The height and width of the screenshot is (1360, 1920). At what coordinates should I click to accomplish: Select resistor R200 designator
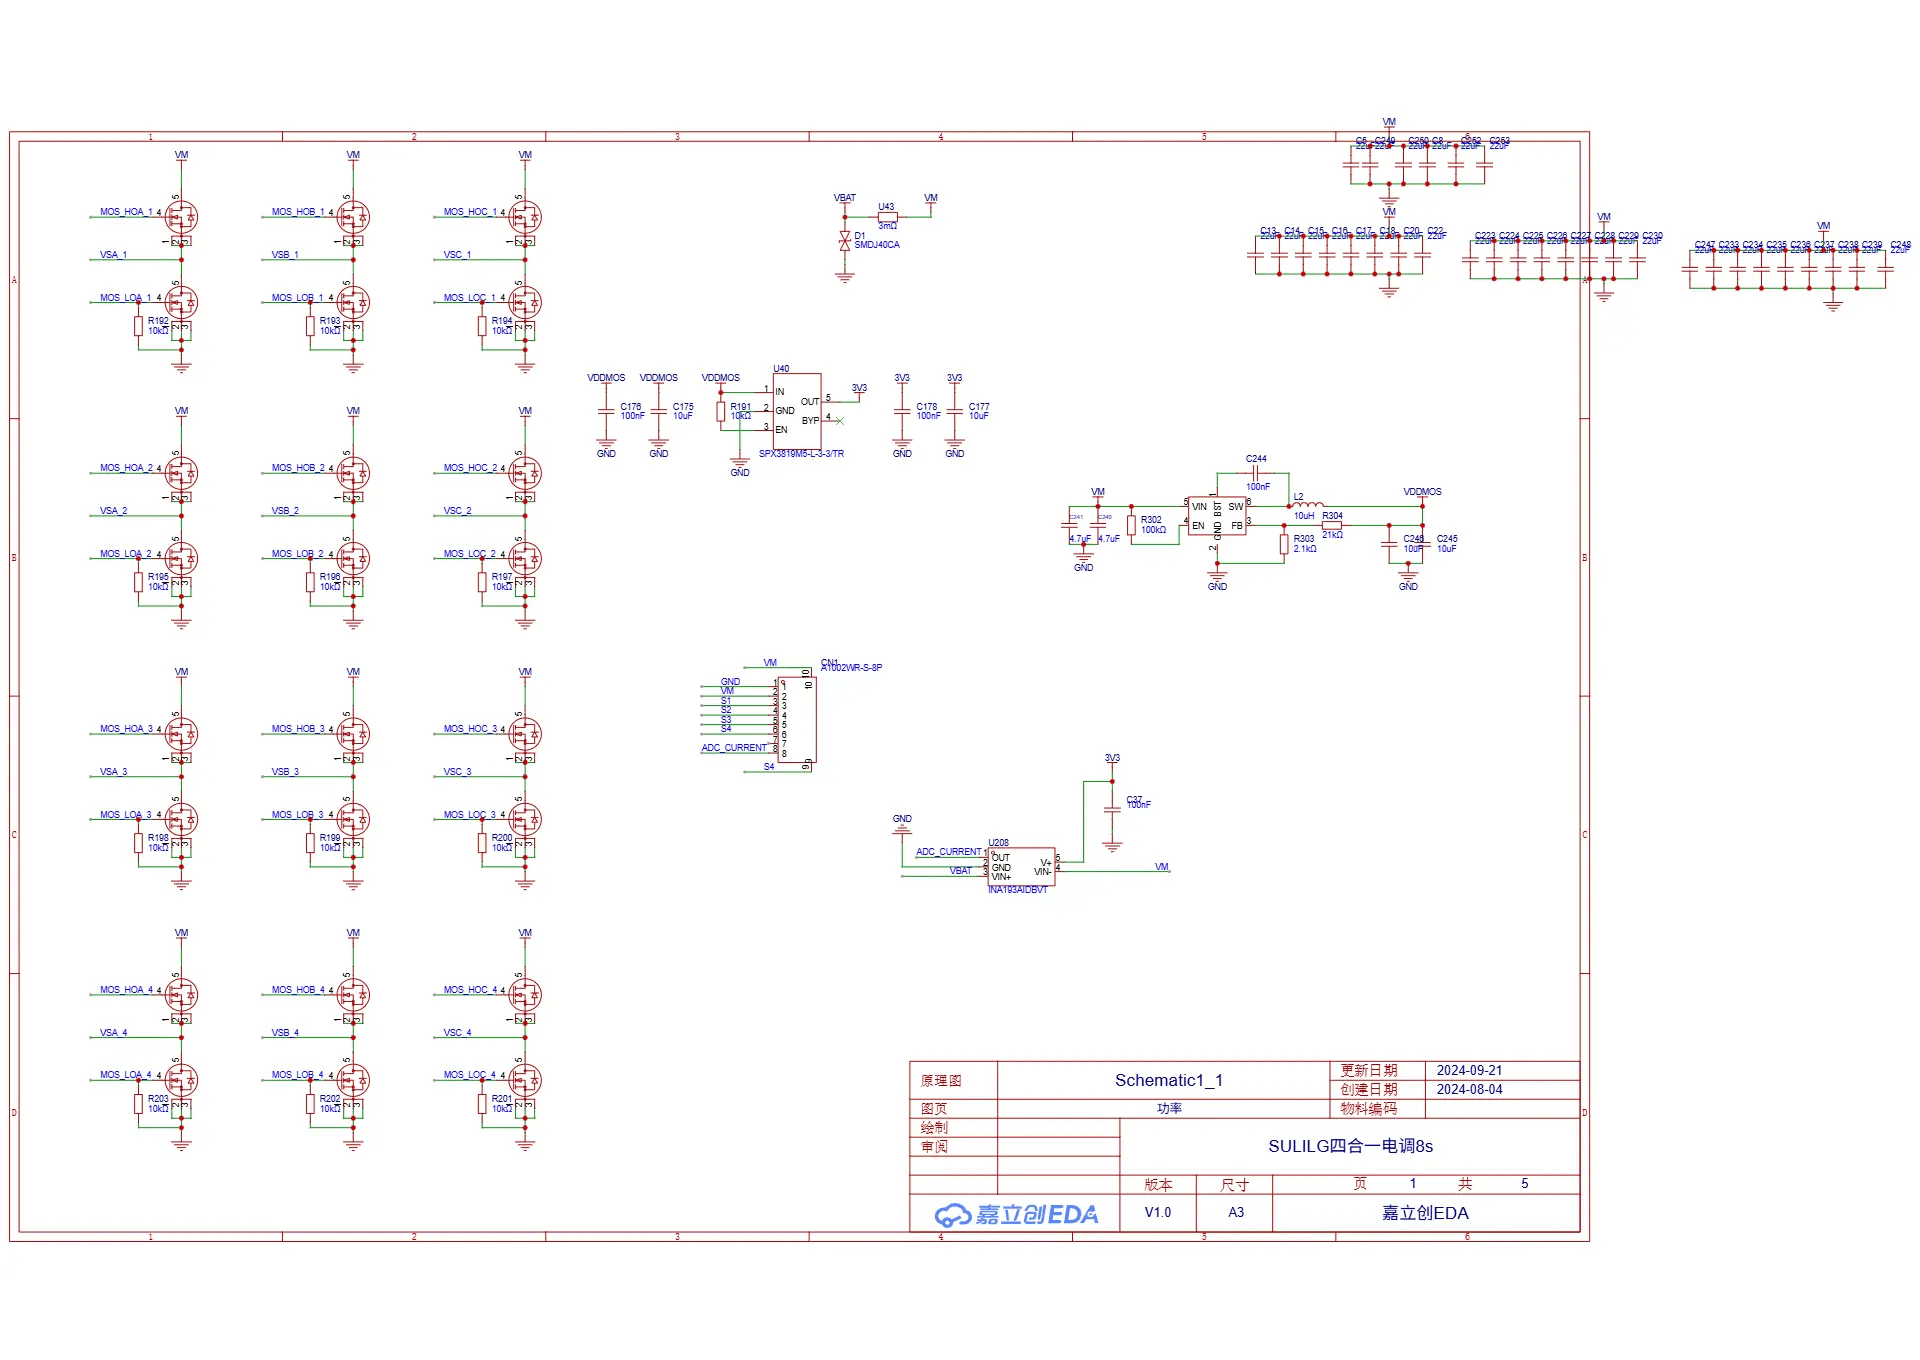click(x=502, y=838)
